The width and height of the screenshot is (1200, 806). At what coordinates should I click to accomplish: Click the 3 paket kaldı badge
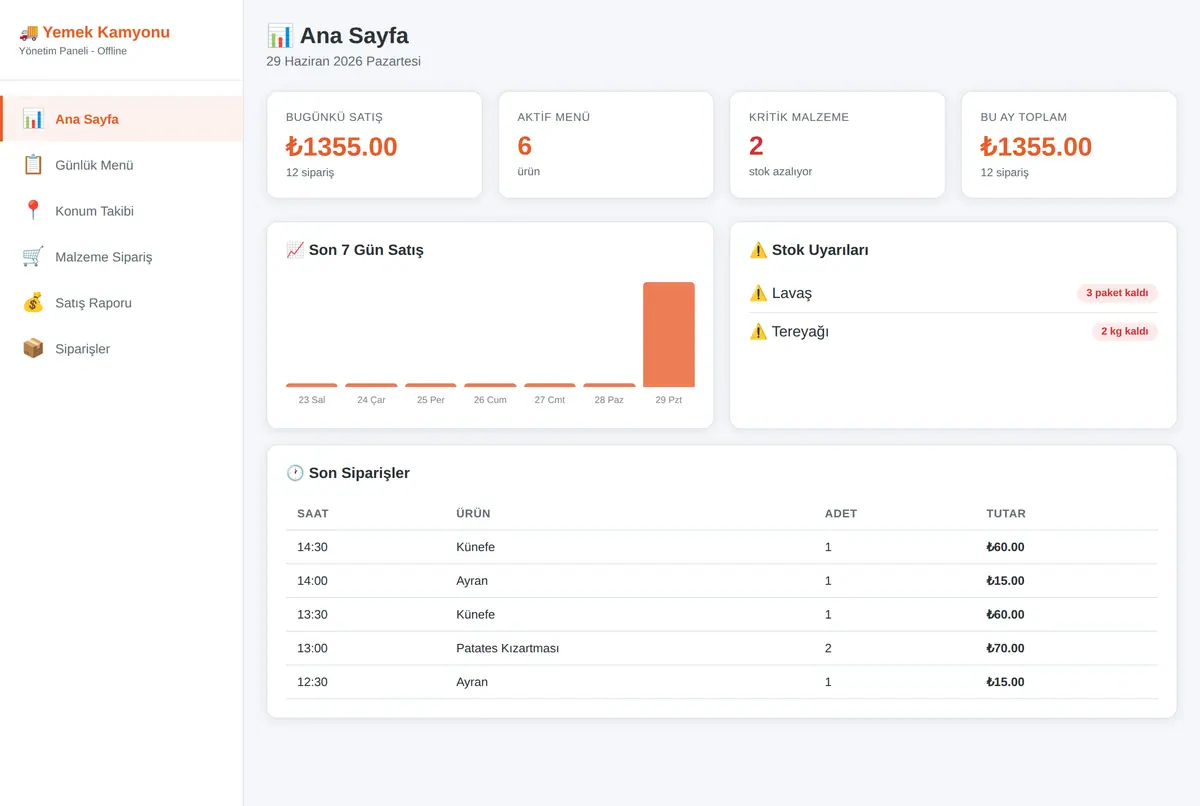(x=1117, y=293)
